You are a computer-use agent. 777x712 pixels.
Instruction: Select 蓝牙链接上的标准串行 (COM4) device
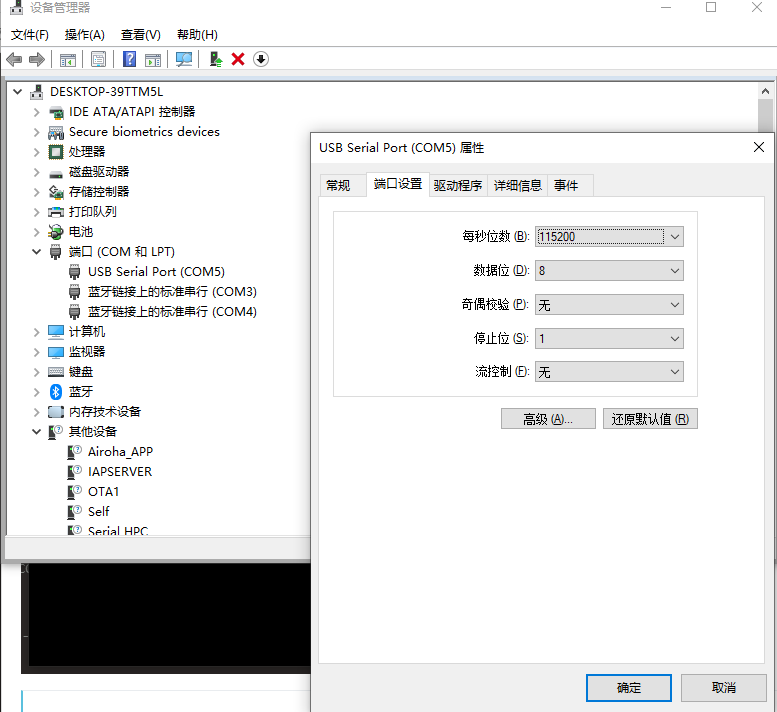pyautogui.click(x=172, y=312)
